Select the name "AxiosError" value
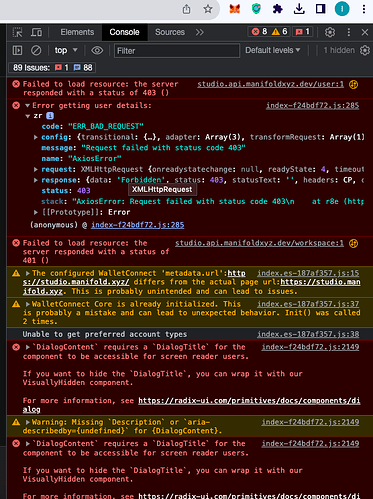Viewport: 373px width, 499px height. click(95, 158)
